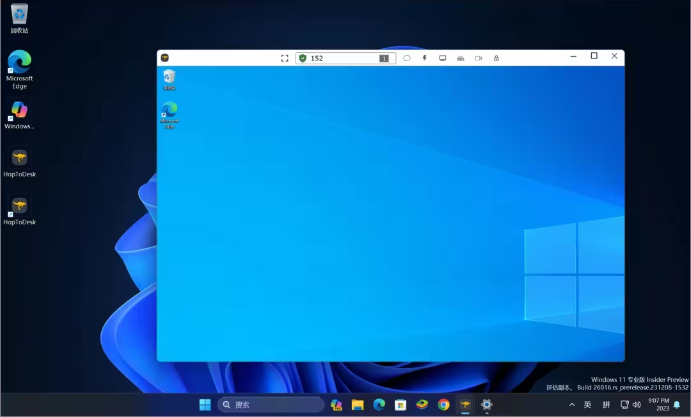
Task: Open File Explorer from the taskbar
Action: pos(357,405)
